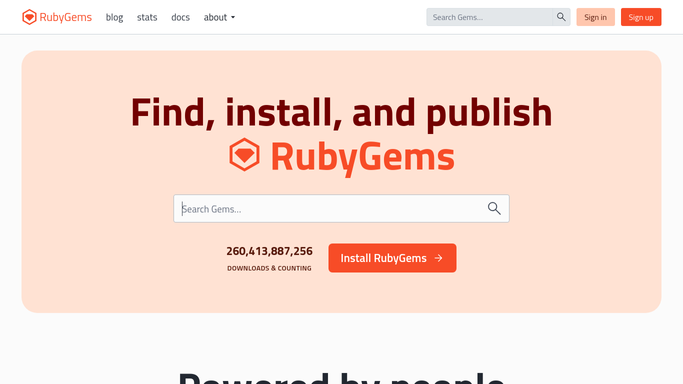The height and width of the screenshot is (384, 683).
Task: Click the DOWNLOADS & COUNTING label
Action: [x=269, y=268]
